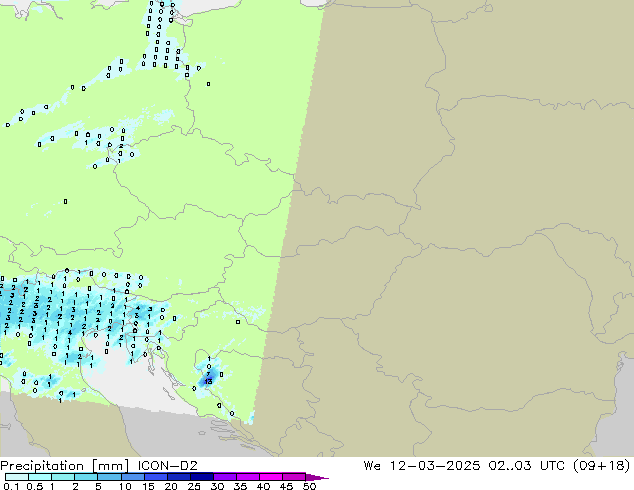Image resolution: width=634 pixels, height=490 pixels.
Task: Click the 'We' weekday label
Action: (372, 466)
